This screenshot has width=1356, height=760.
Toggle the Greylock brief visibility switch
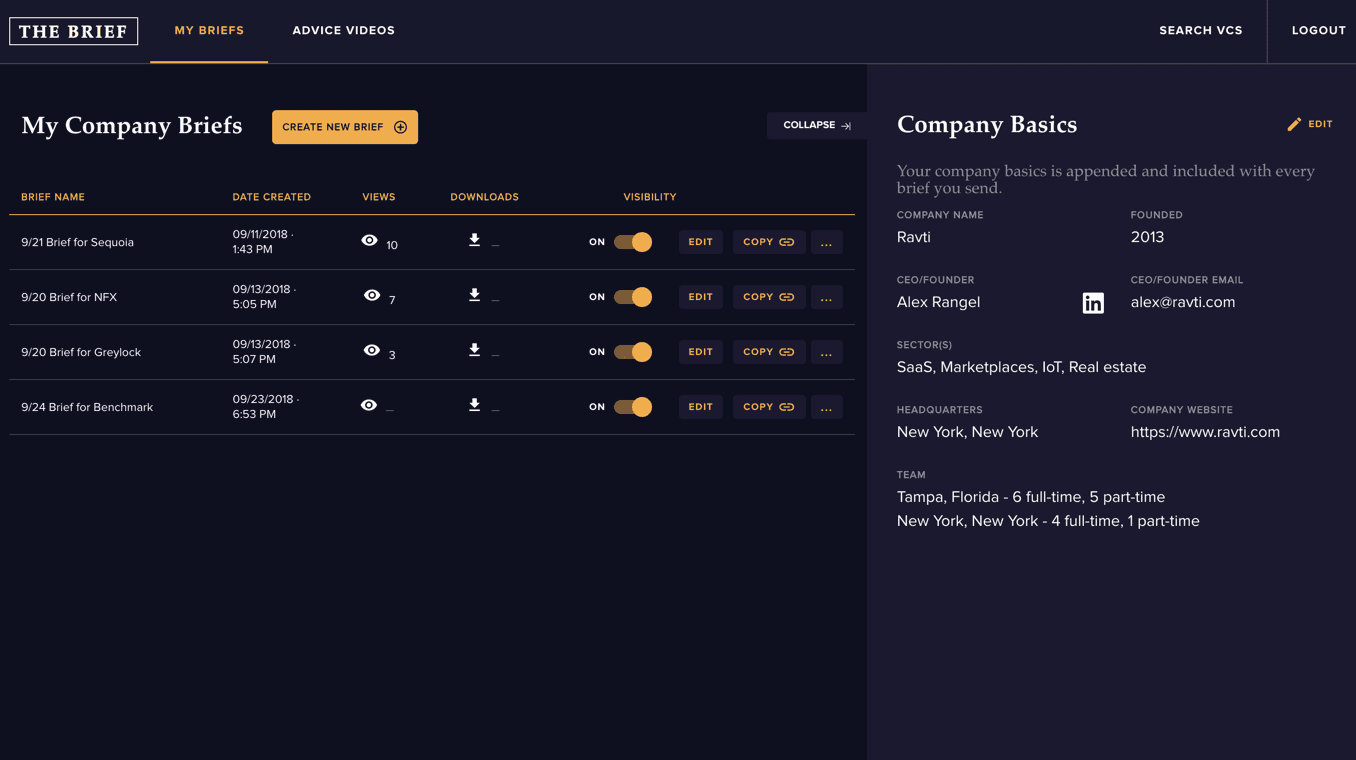[633, 352]
